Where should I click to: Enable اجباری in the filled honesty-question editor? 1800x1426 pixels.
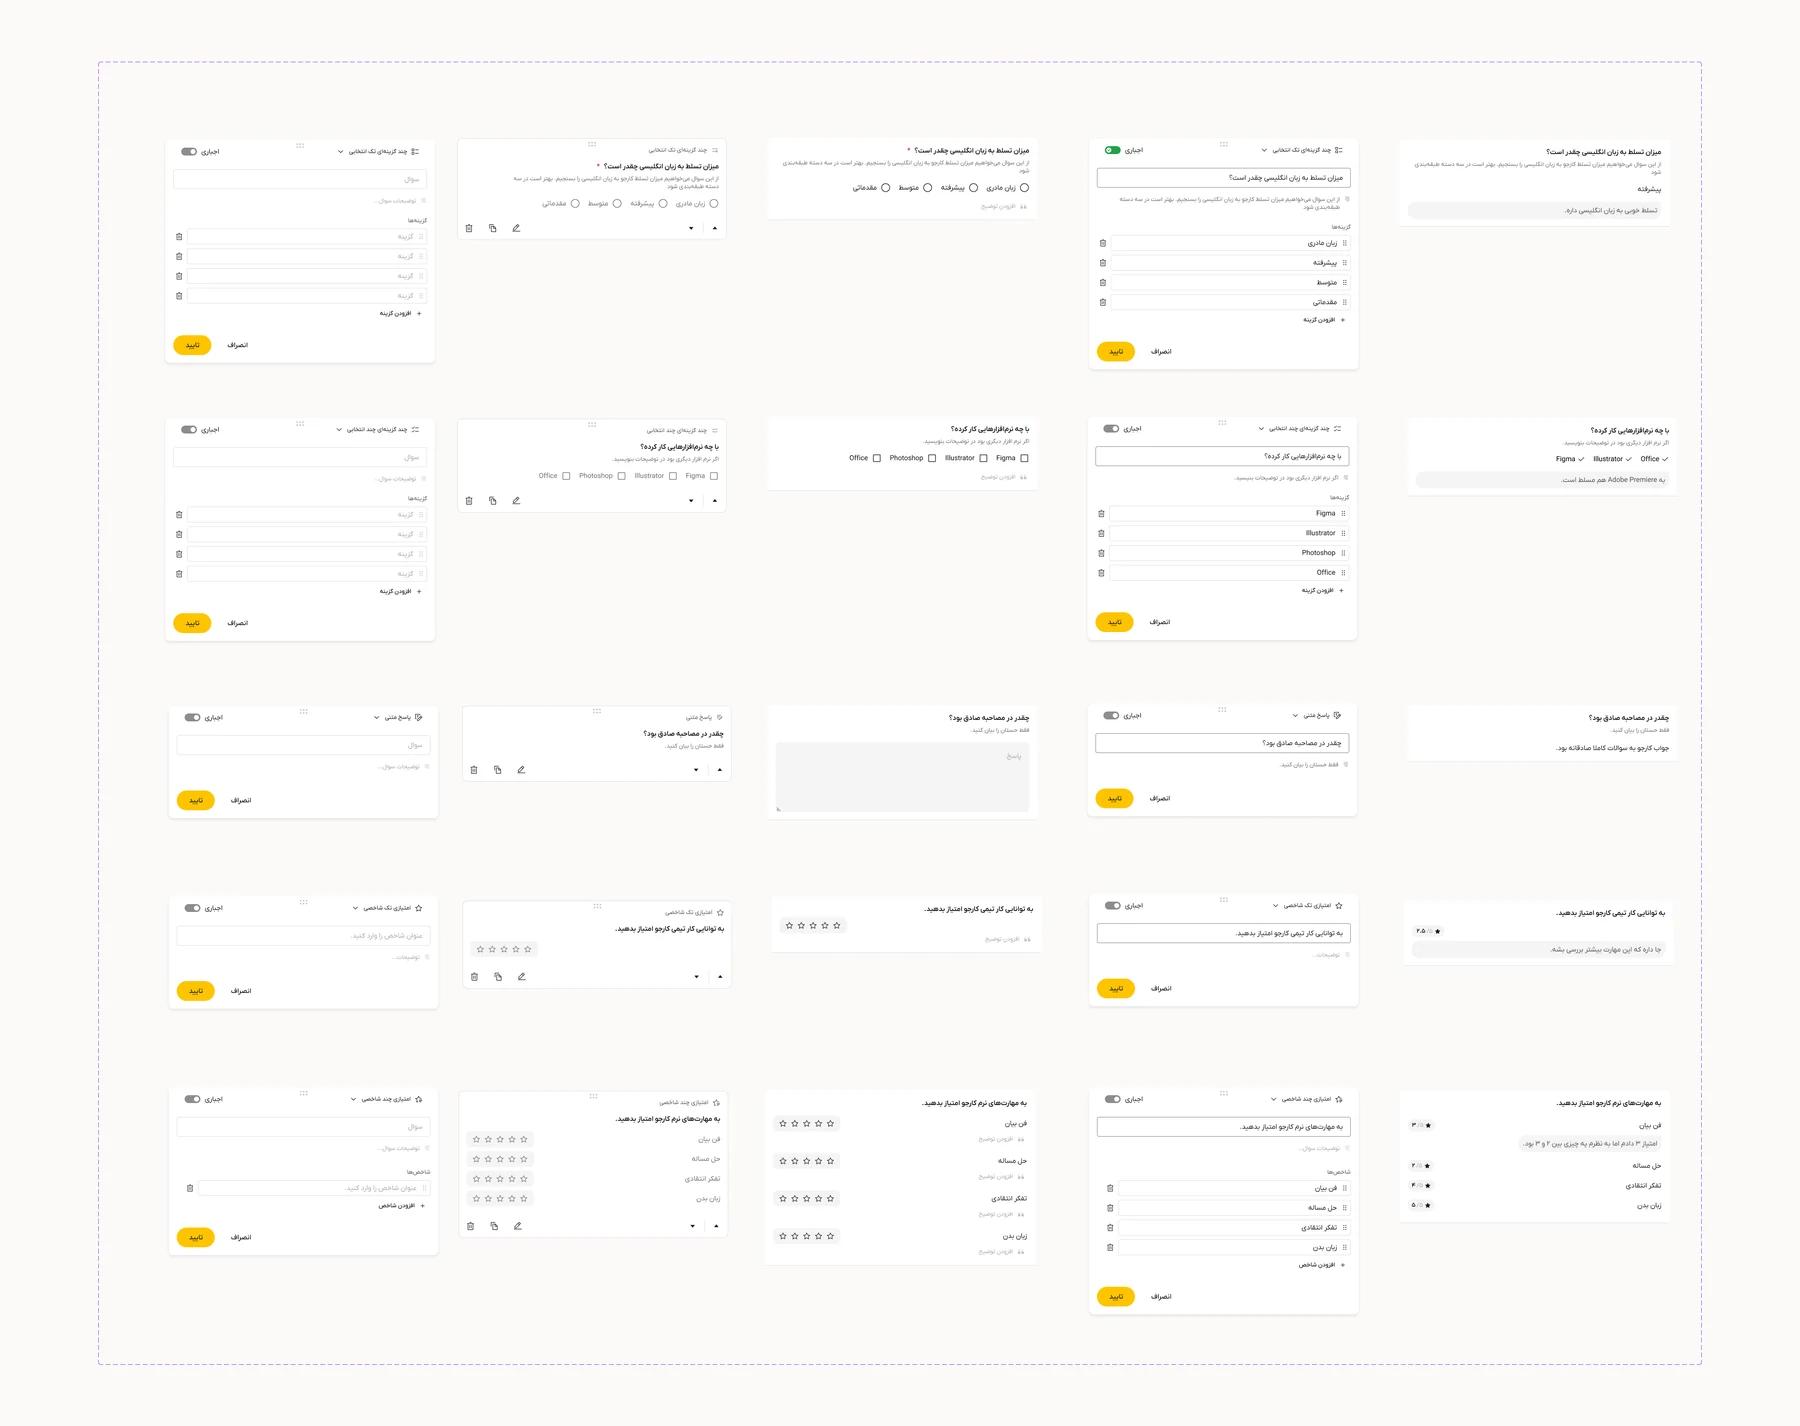coord(1111,715)
